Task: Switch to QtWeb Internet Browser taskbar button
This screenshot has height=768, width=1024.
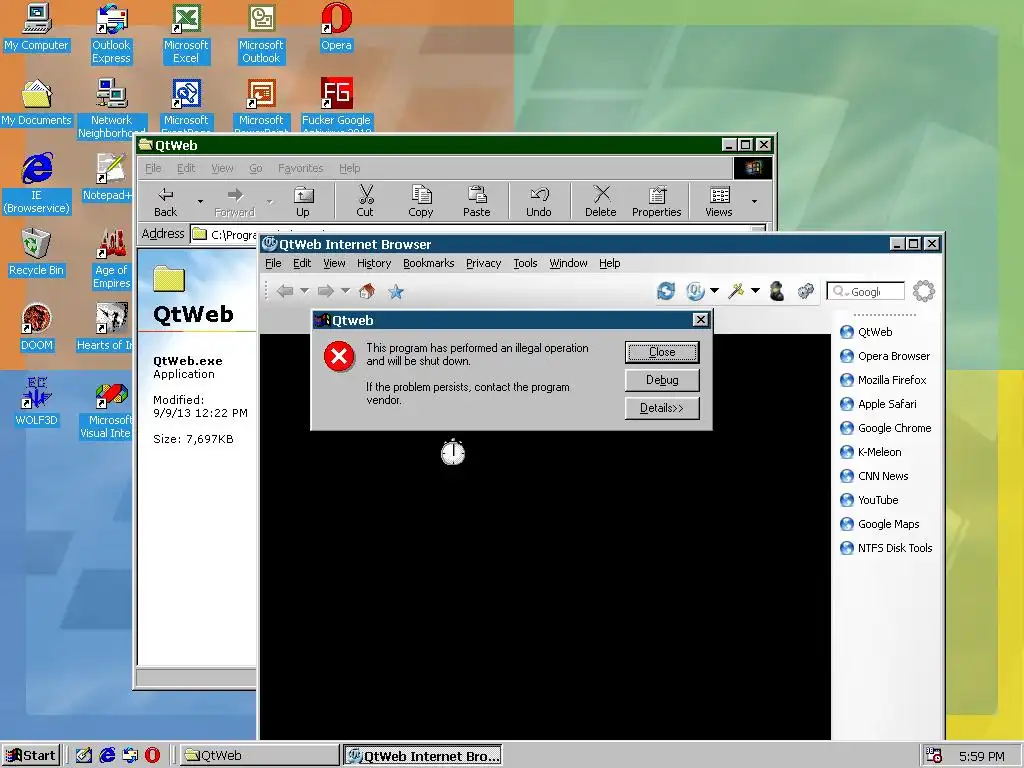Action: (x=423, y=756)
